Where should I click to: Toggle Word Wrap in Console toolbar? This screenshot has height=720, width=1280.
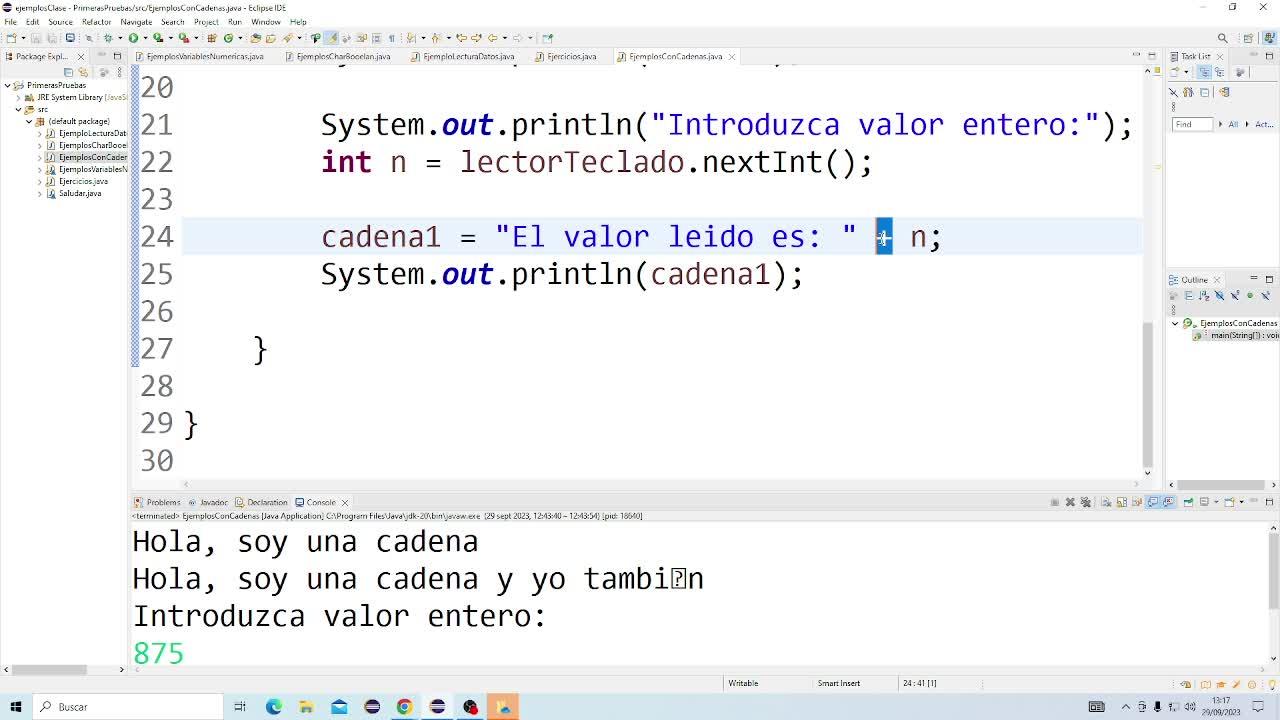point(1136,502)
